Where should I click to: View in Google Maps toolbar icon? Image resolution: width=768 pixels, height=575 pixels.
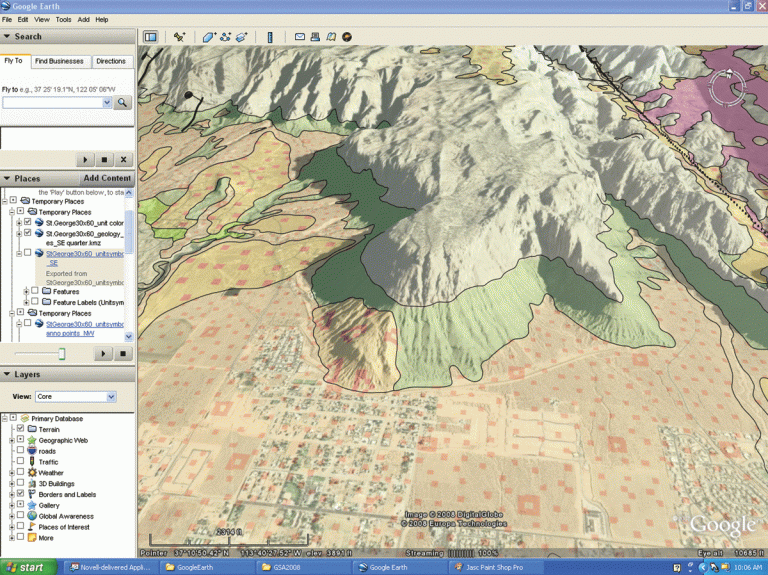331,37
